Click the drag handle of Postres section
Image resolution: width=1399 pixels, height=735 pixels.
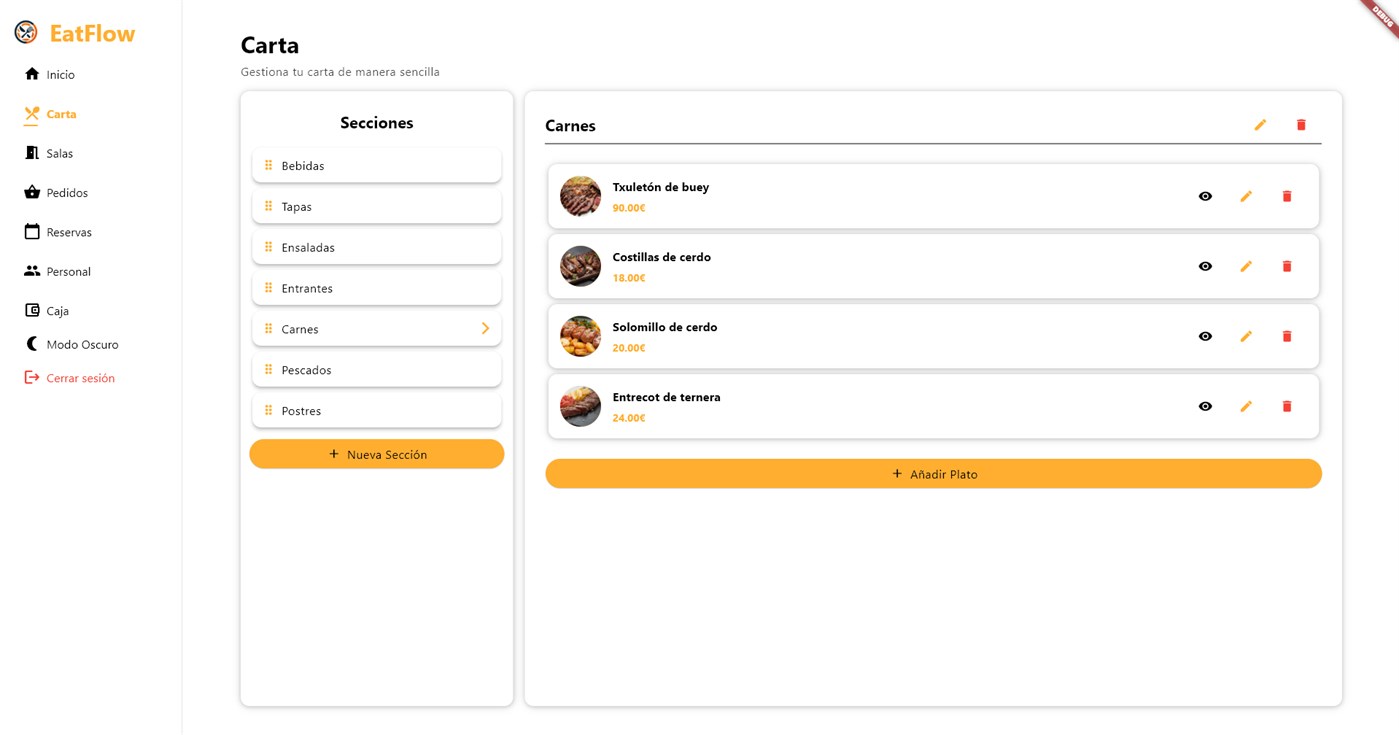click(x=268, y=410)
